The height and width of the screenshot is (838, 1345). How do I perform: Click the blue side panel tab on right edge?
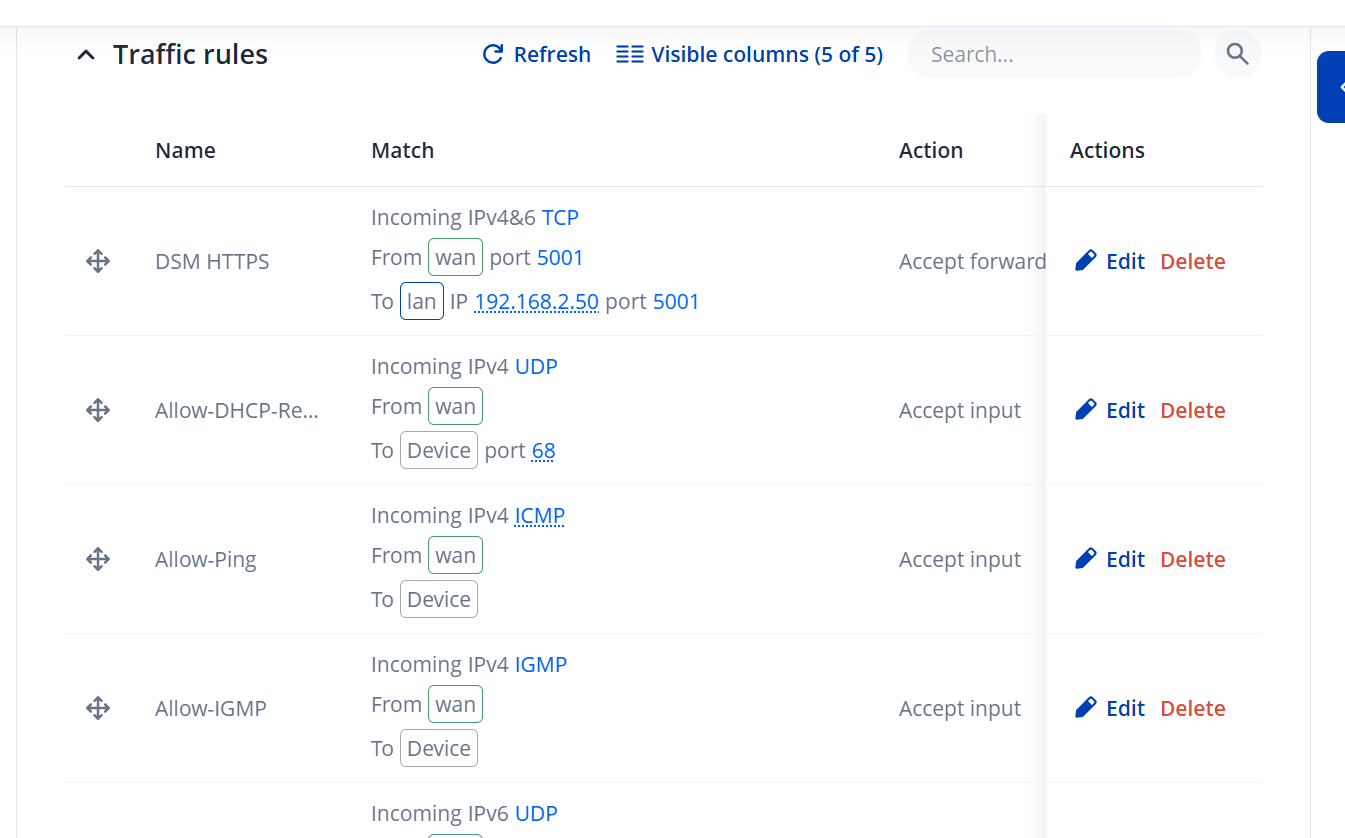point(1332,87)
